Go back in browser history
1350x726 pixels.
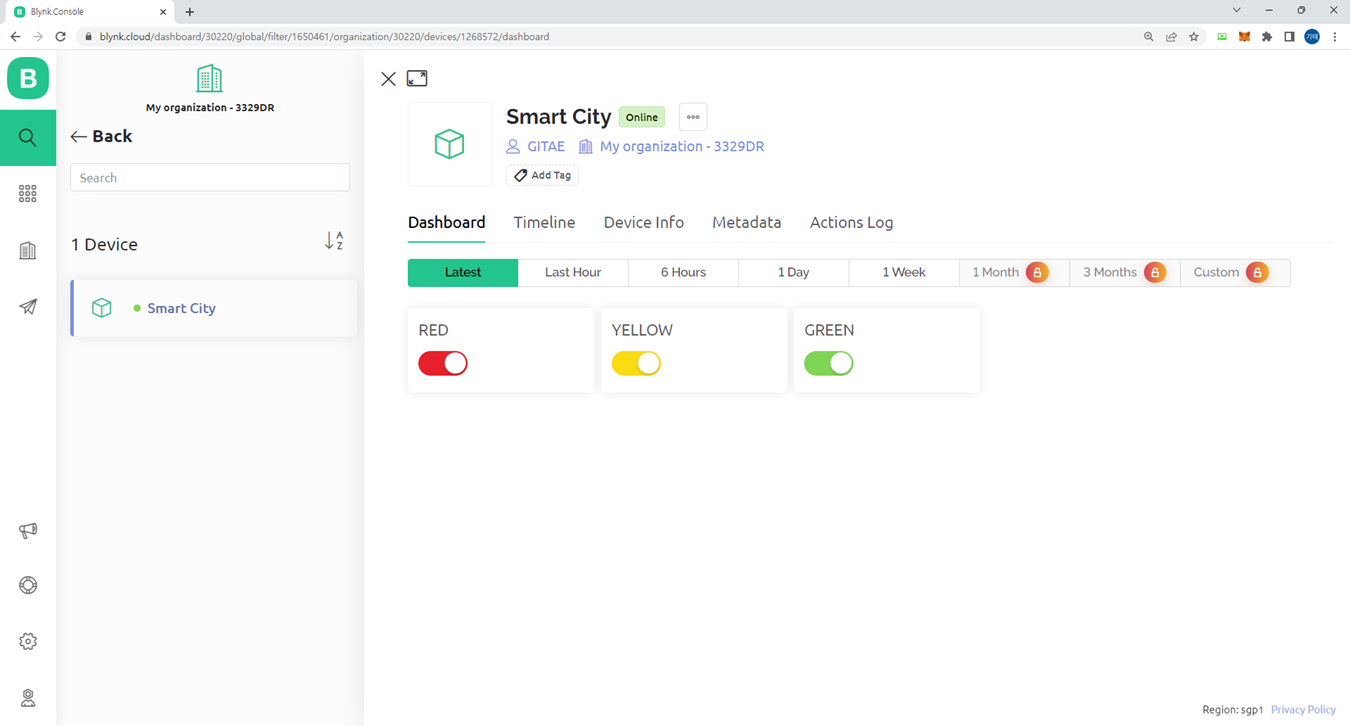click(15, 37)
